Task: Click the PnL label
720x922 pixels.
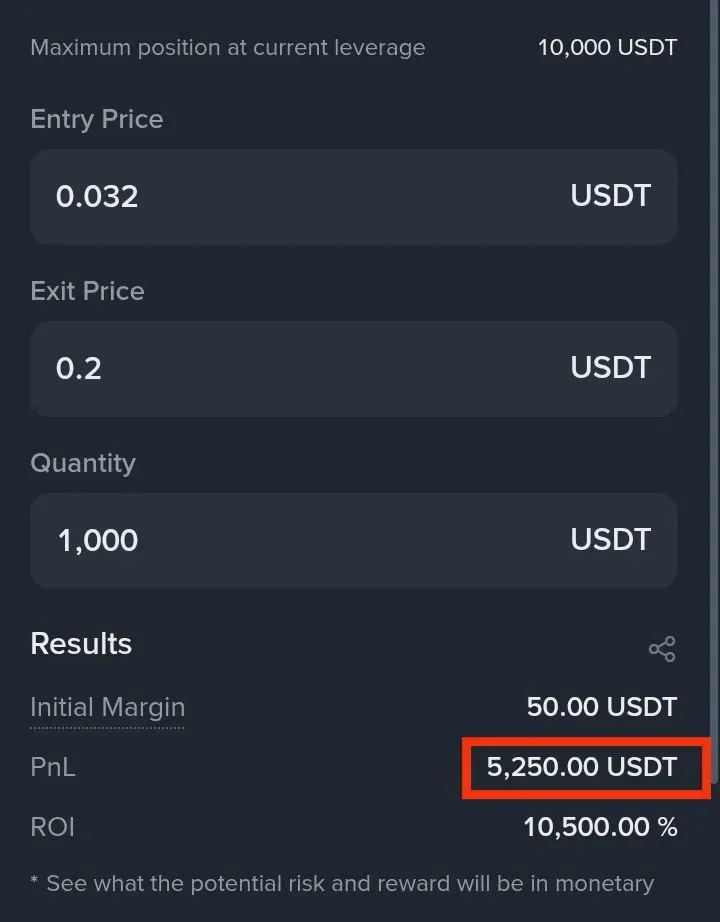Action: click(x=53, y=767)
